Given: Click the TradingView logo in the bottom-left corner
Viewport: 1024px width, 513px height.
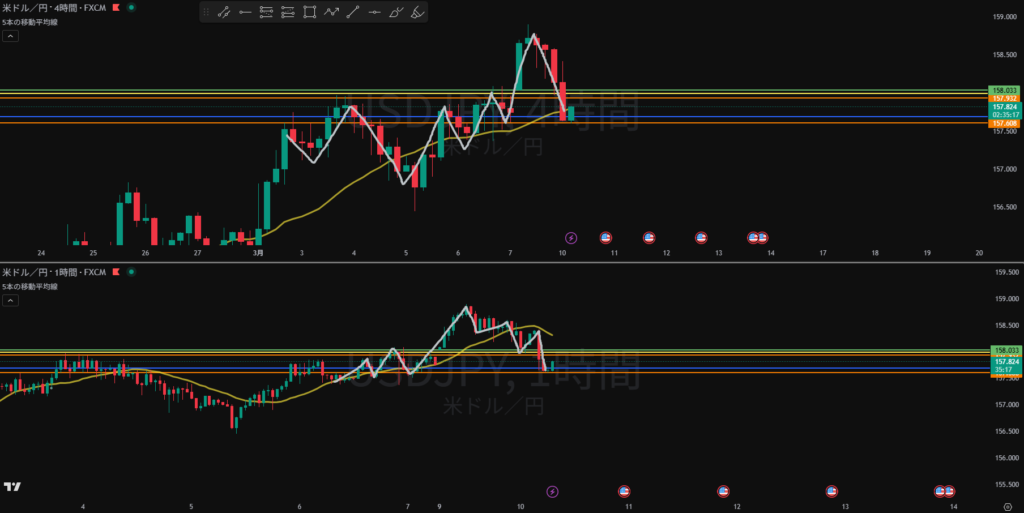Looking at the screenshot, I should 13,487.
